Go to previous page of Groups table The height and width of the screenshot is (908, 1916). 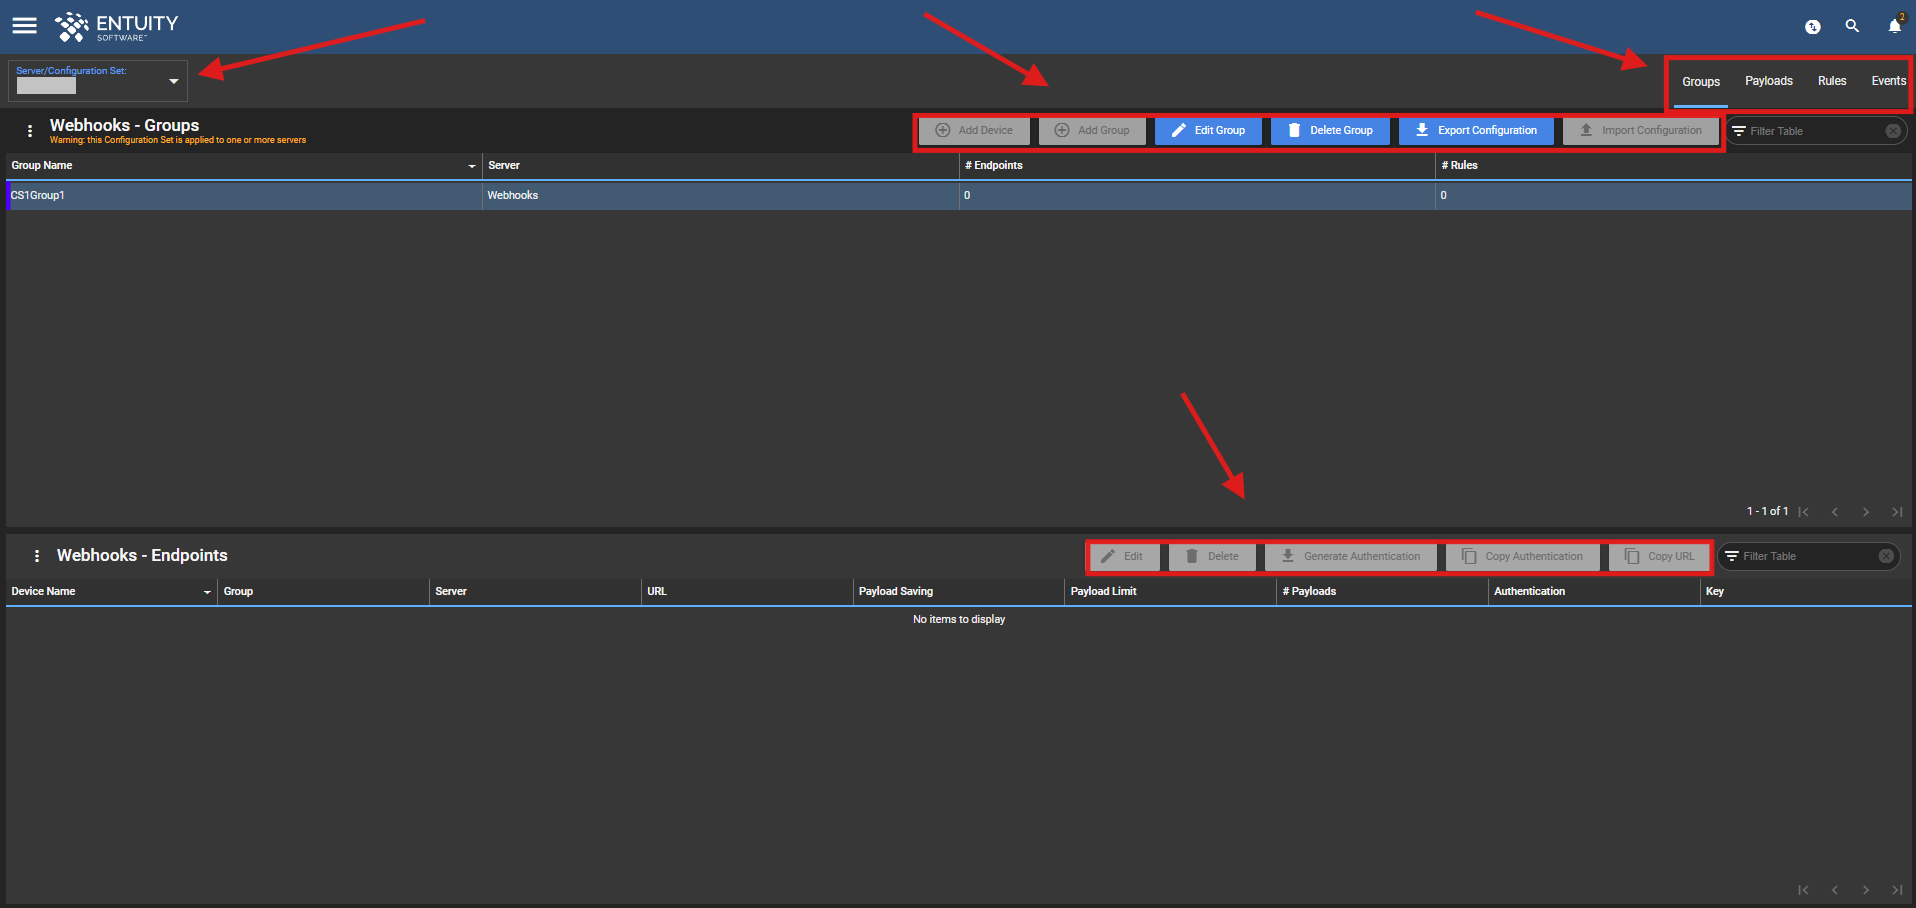point(1835,512)
